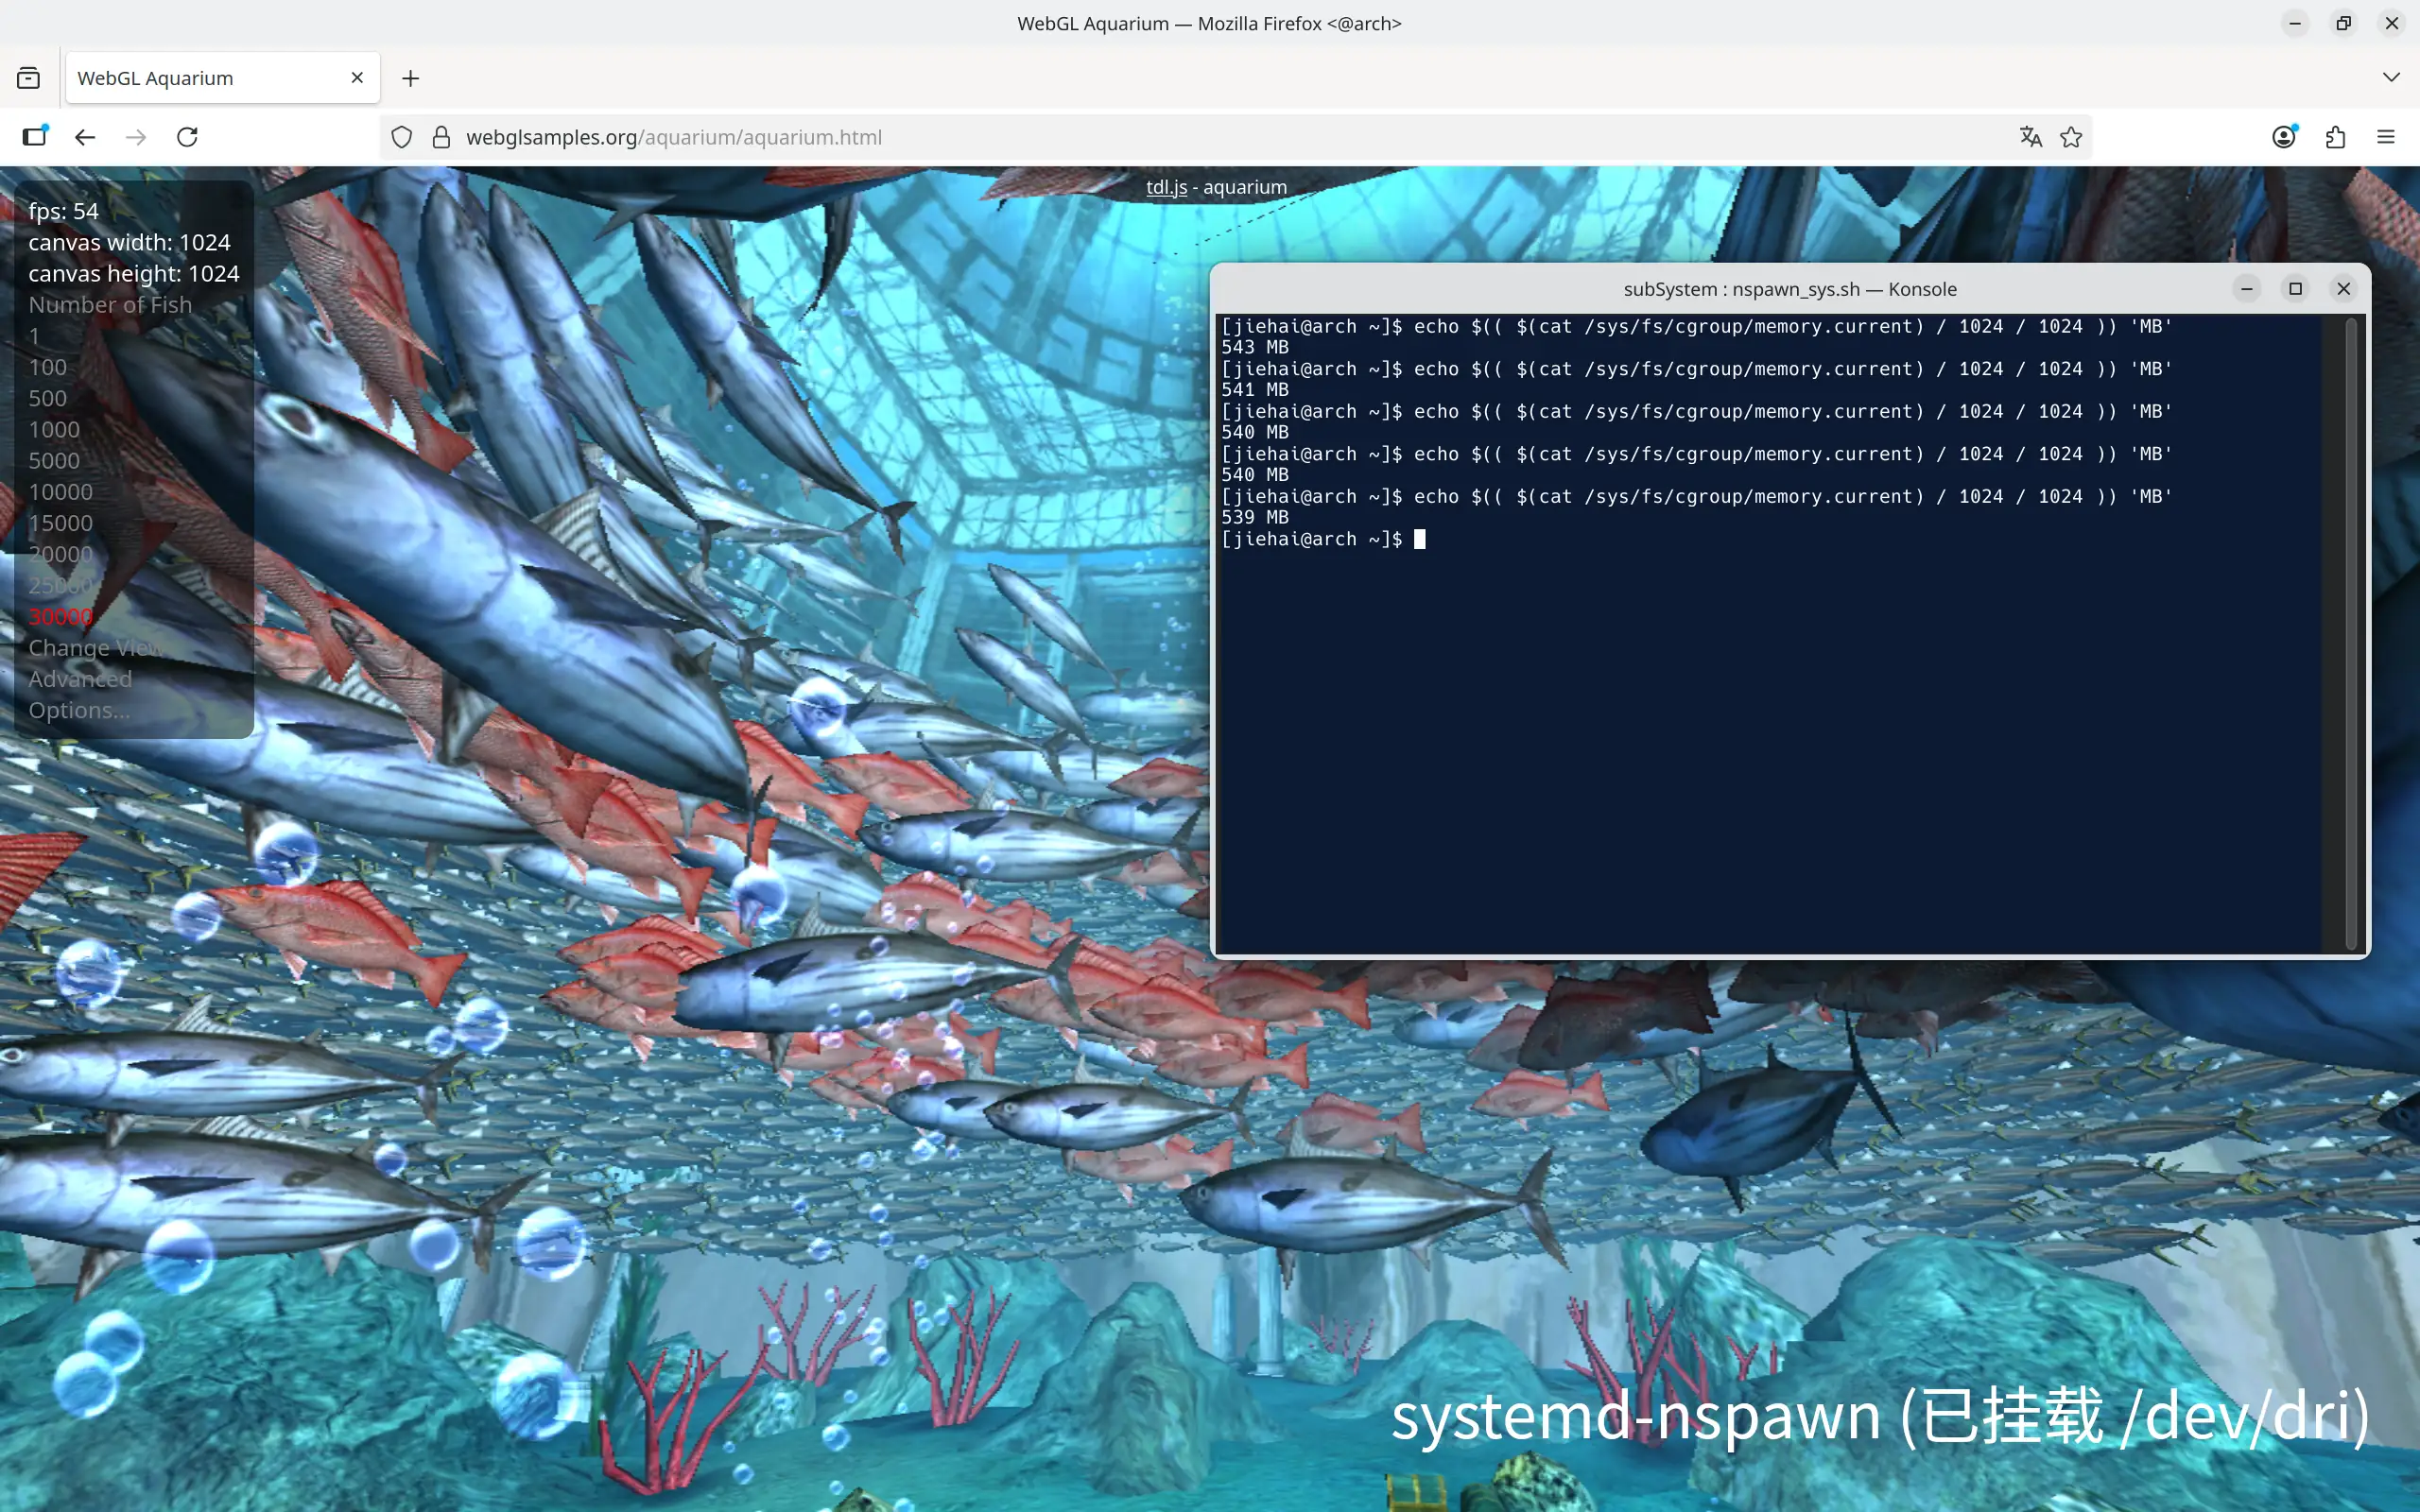Select 30000 fish option
This screenshot has width=2420, height=1512.
click(x=60, y=617)
